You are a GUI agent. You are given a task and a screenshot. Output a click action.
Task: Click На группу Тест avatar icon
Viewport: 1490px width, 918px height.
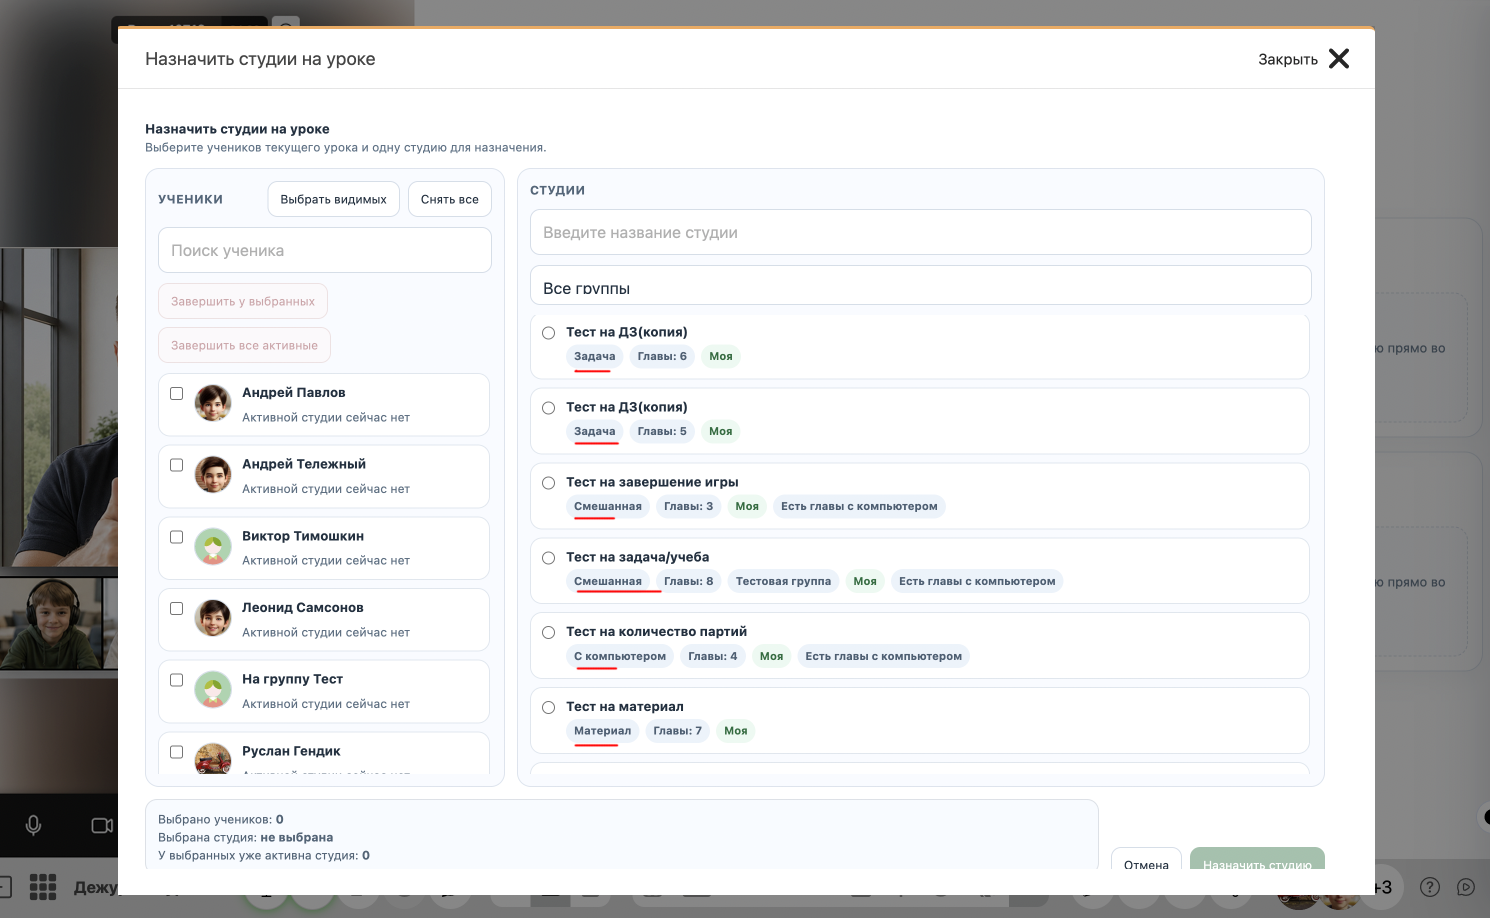pos(213,690)
